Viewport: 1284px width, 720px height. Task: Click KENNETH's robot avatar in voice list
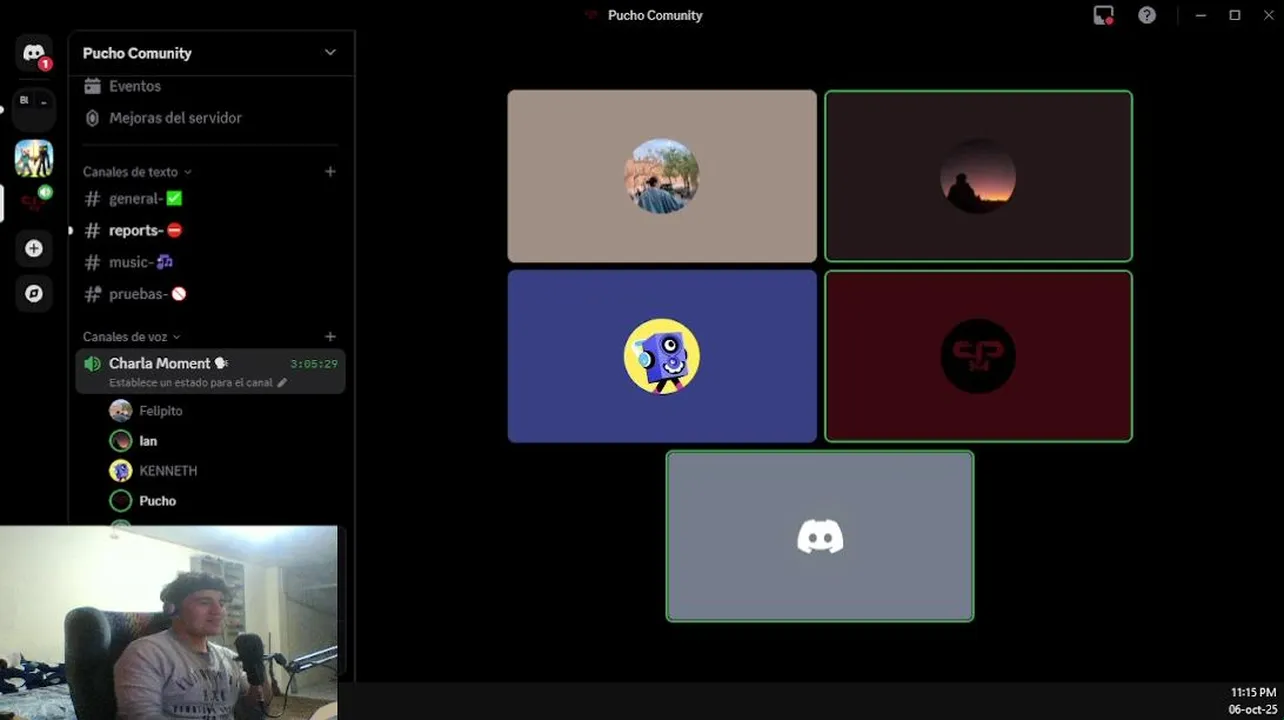[x=120, y=471]
